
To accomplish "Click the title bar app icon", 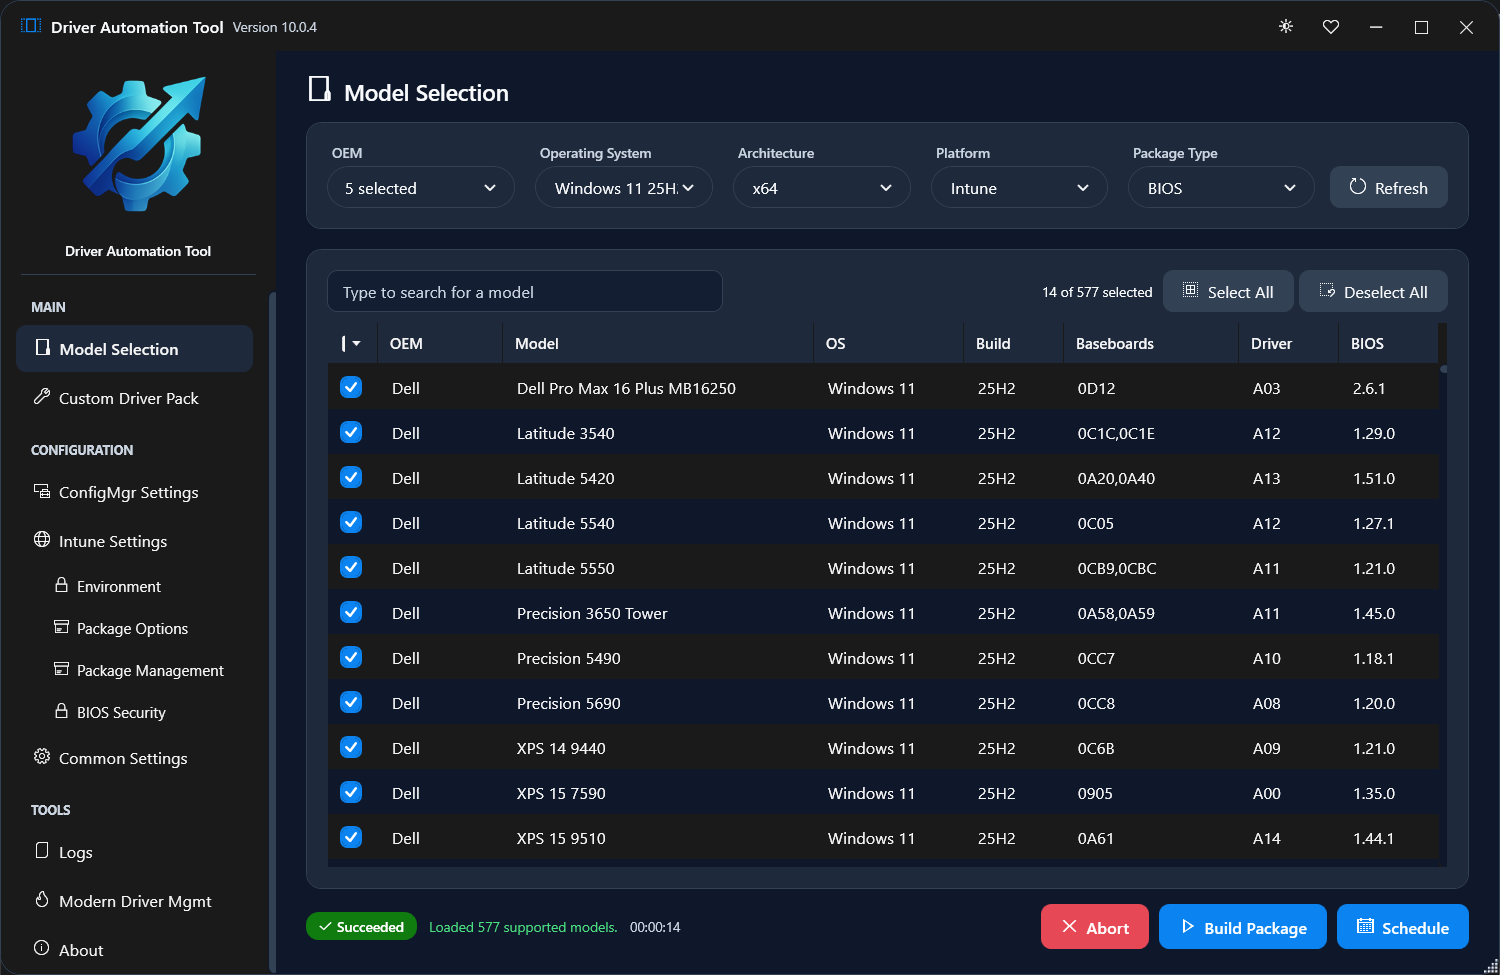I will tap(31, 26).
